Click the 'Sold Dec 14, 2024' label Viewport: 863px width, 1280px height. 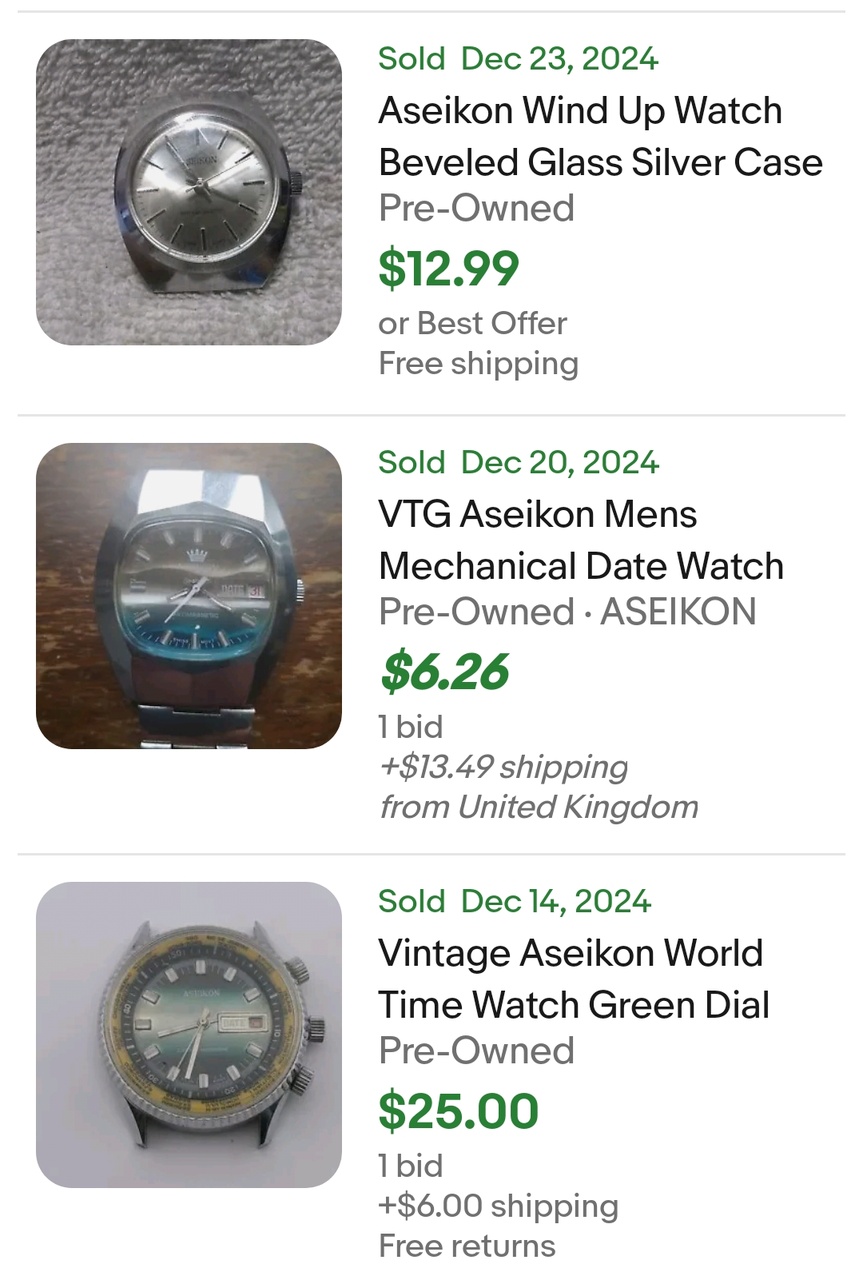(514, 901)
